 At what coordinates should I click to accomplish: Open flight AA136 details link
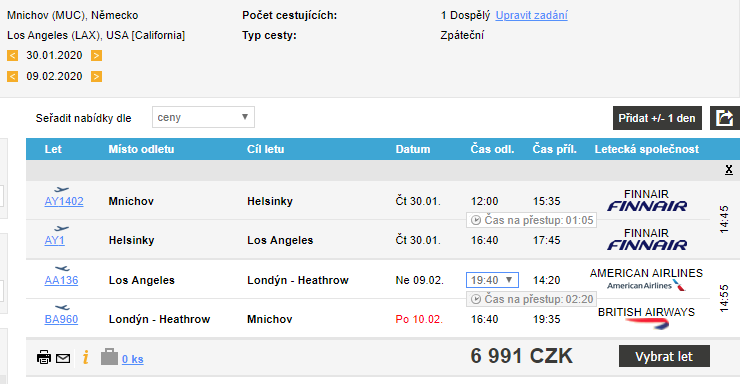[61, 280]
